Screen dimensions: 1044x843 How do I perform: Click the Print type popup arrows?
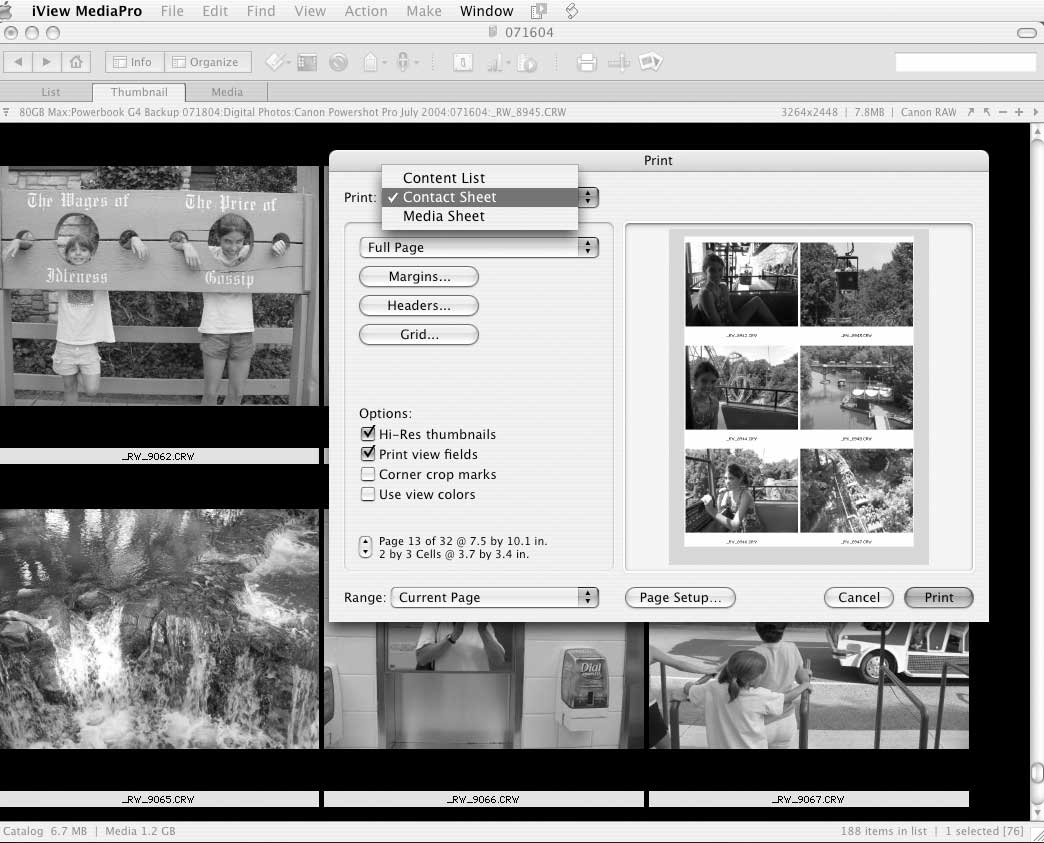(588, 197)
